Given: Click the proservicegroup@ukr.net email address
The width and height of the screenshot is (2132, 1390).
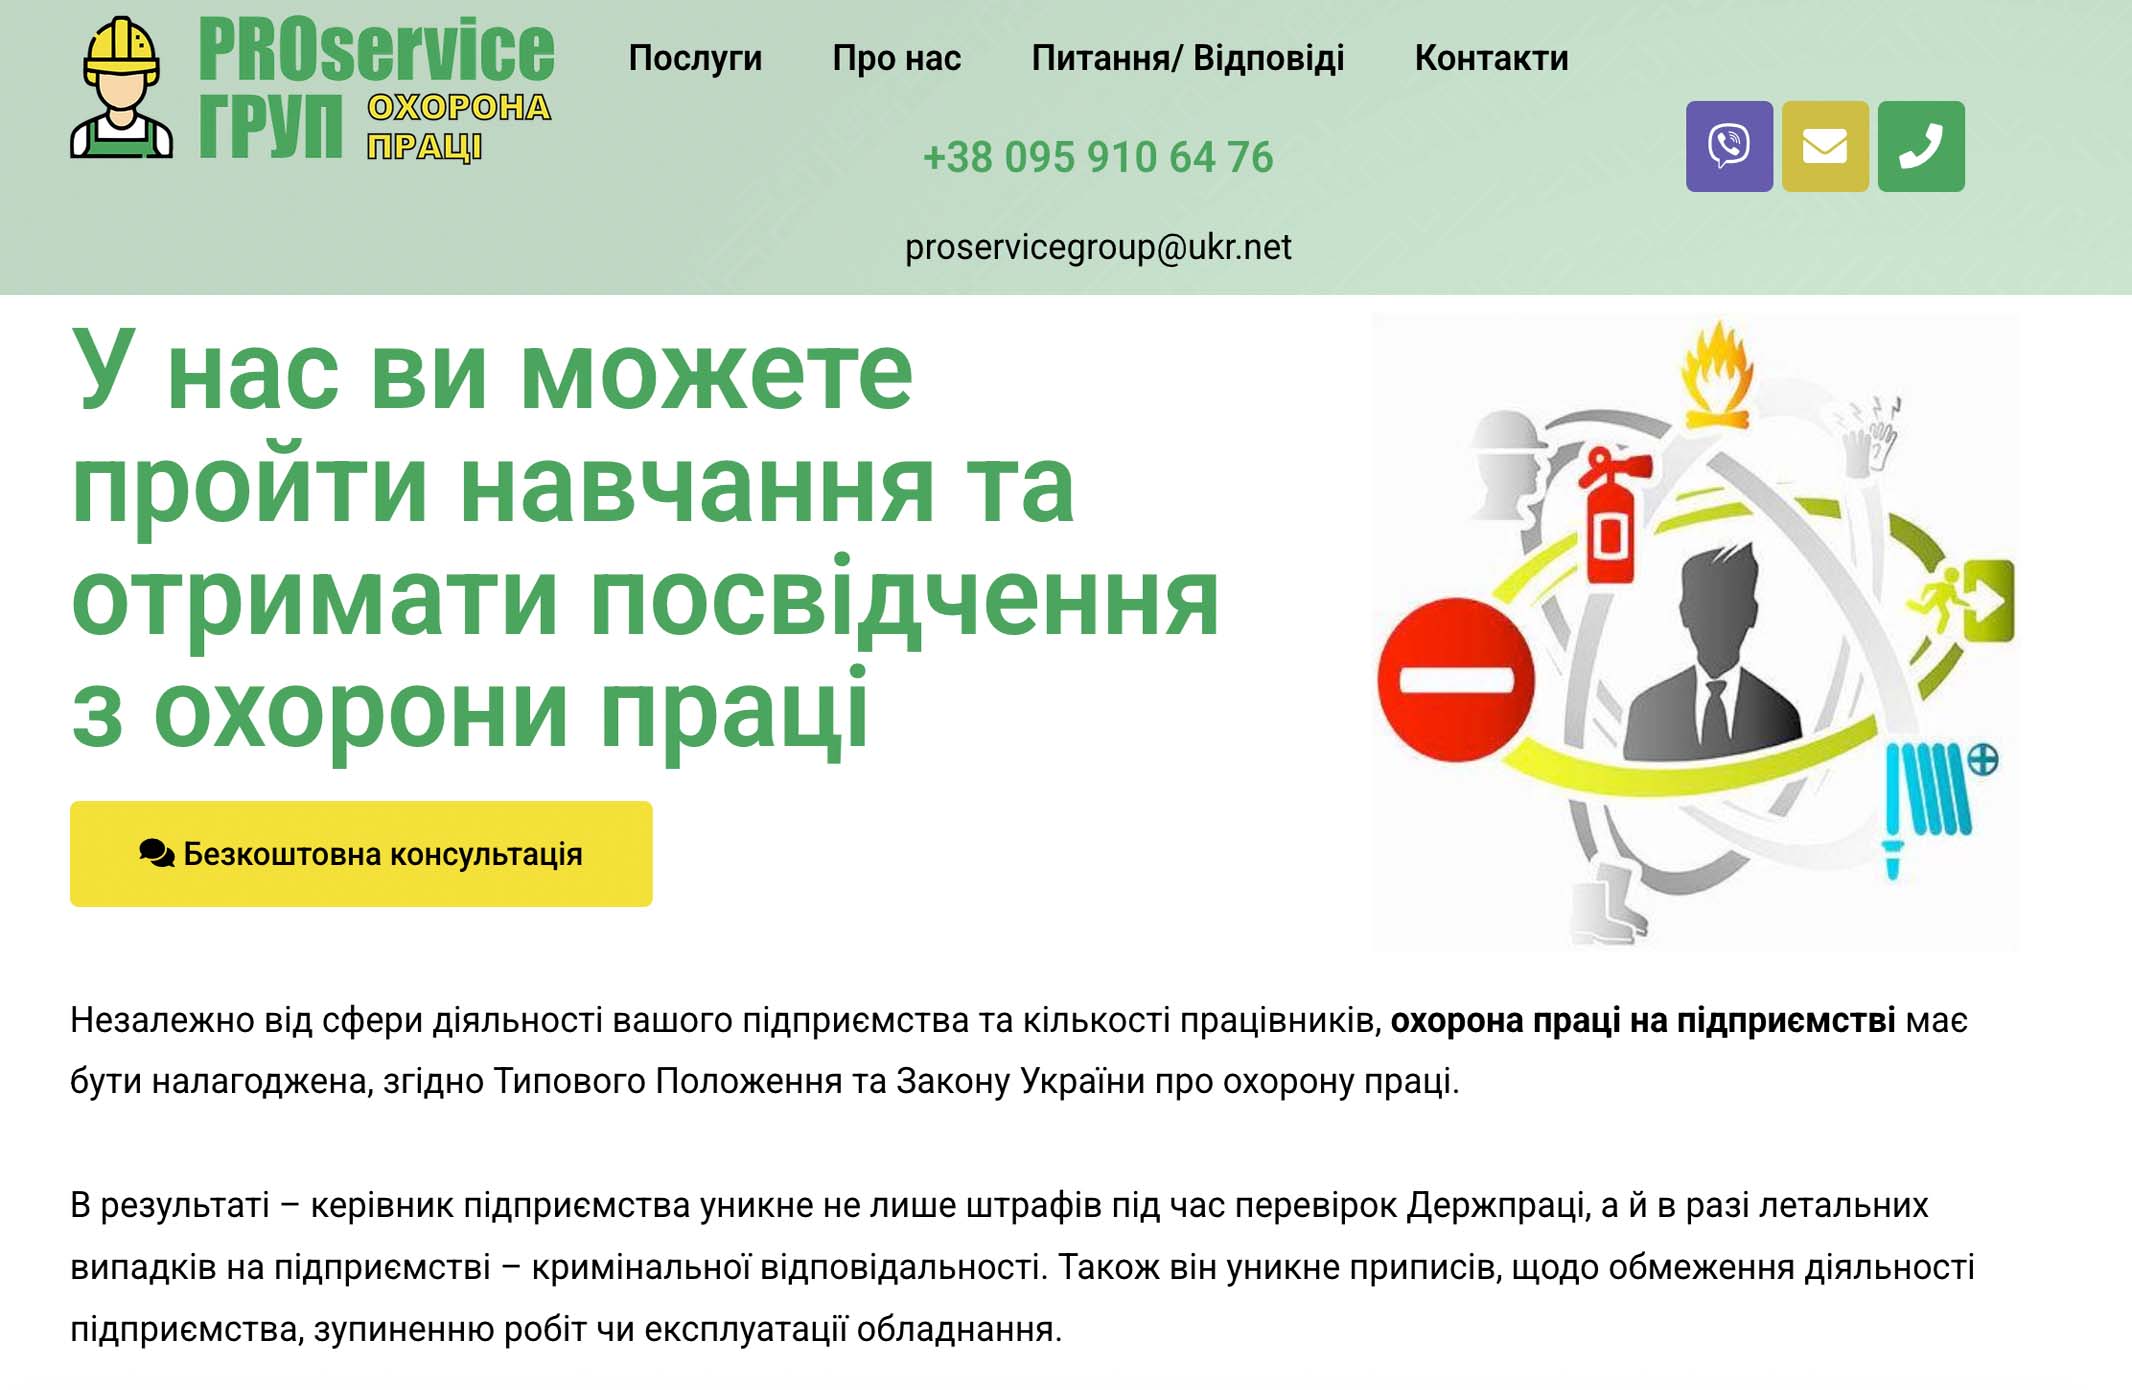Looking at the screenshot, I should point(1098,247).
